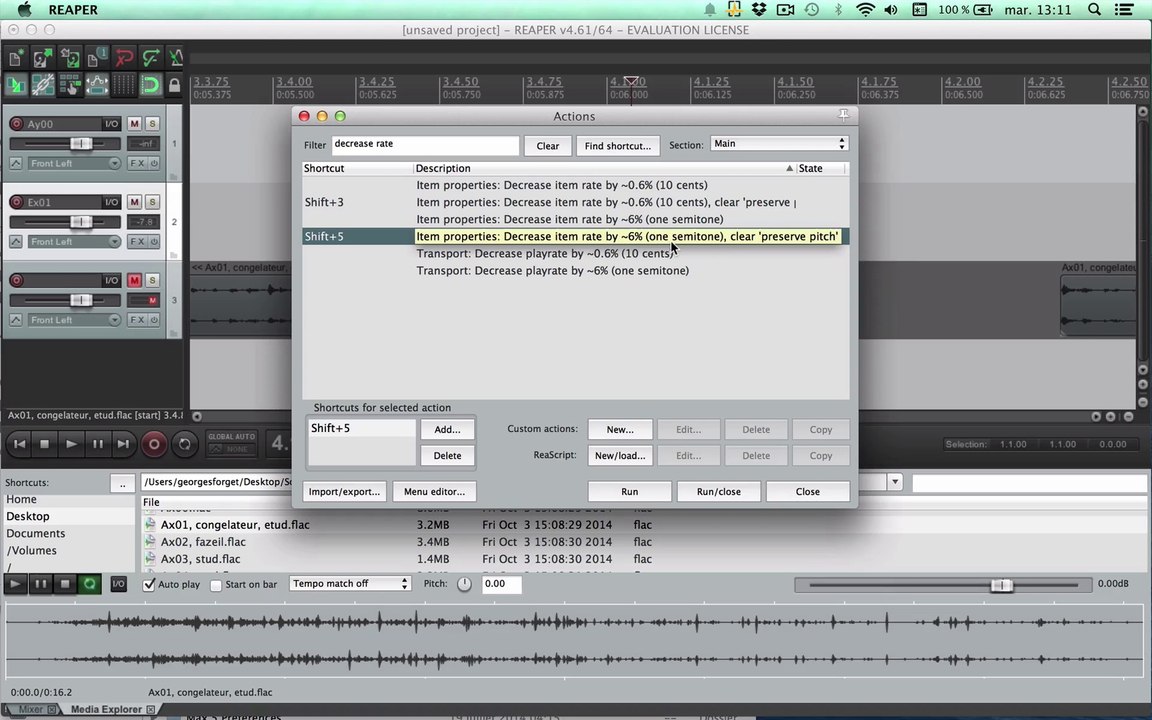Adjust Media Explorer preview volume slider
This screenshot has height=720, width=1152.
1002,585
